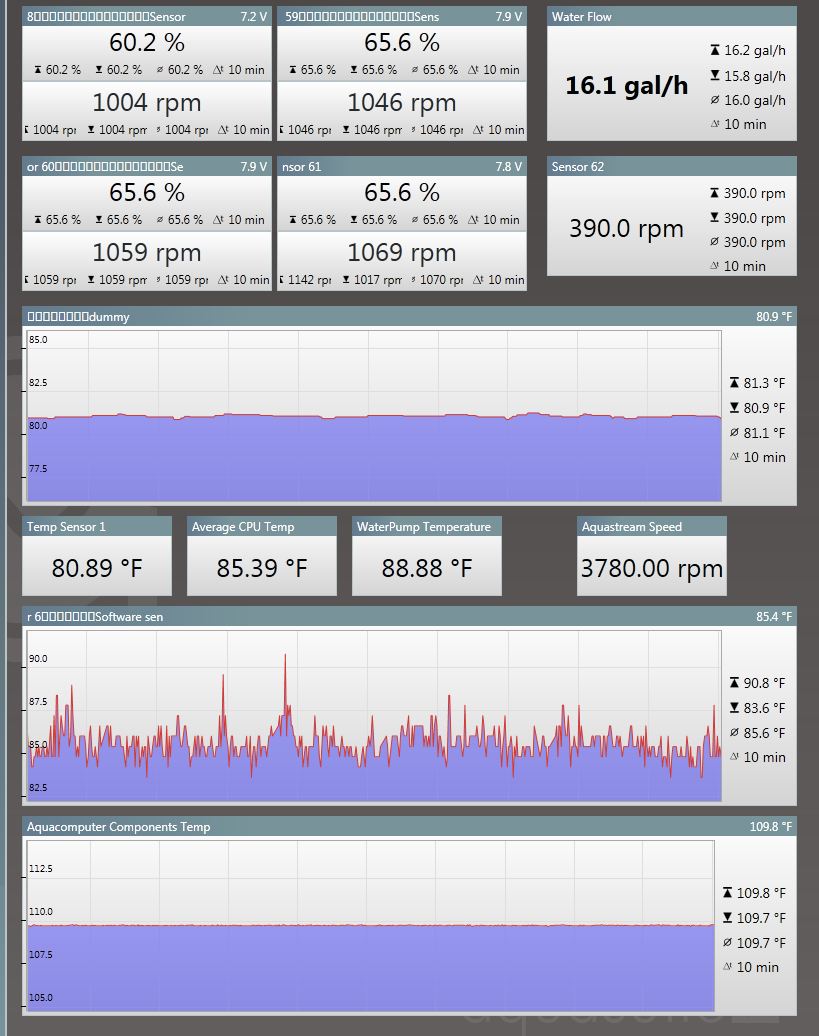Screen dimensions: 819x1036
Task: Click the average icon beside 85.6 °F
Action: coord(734,733)
